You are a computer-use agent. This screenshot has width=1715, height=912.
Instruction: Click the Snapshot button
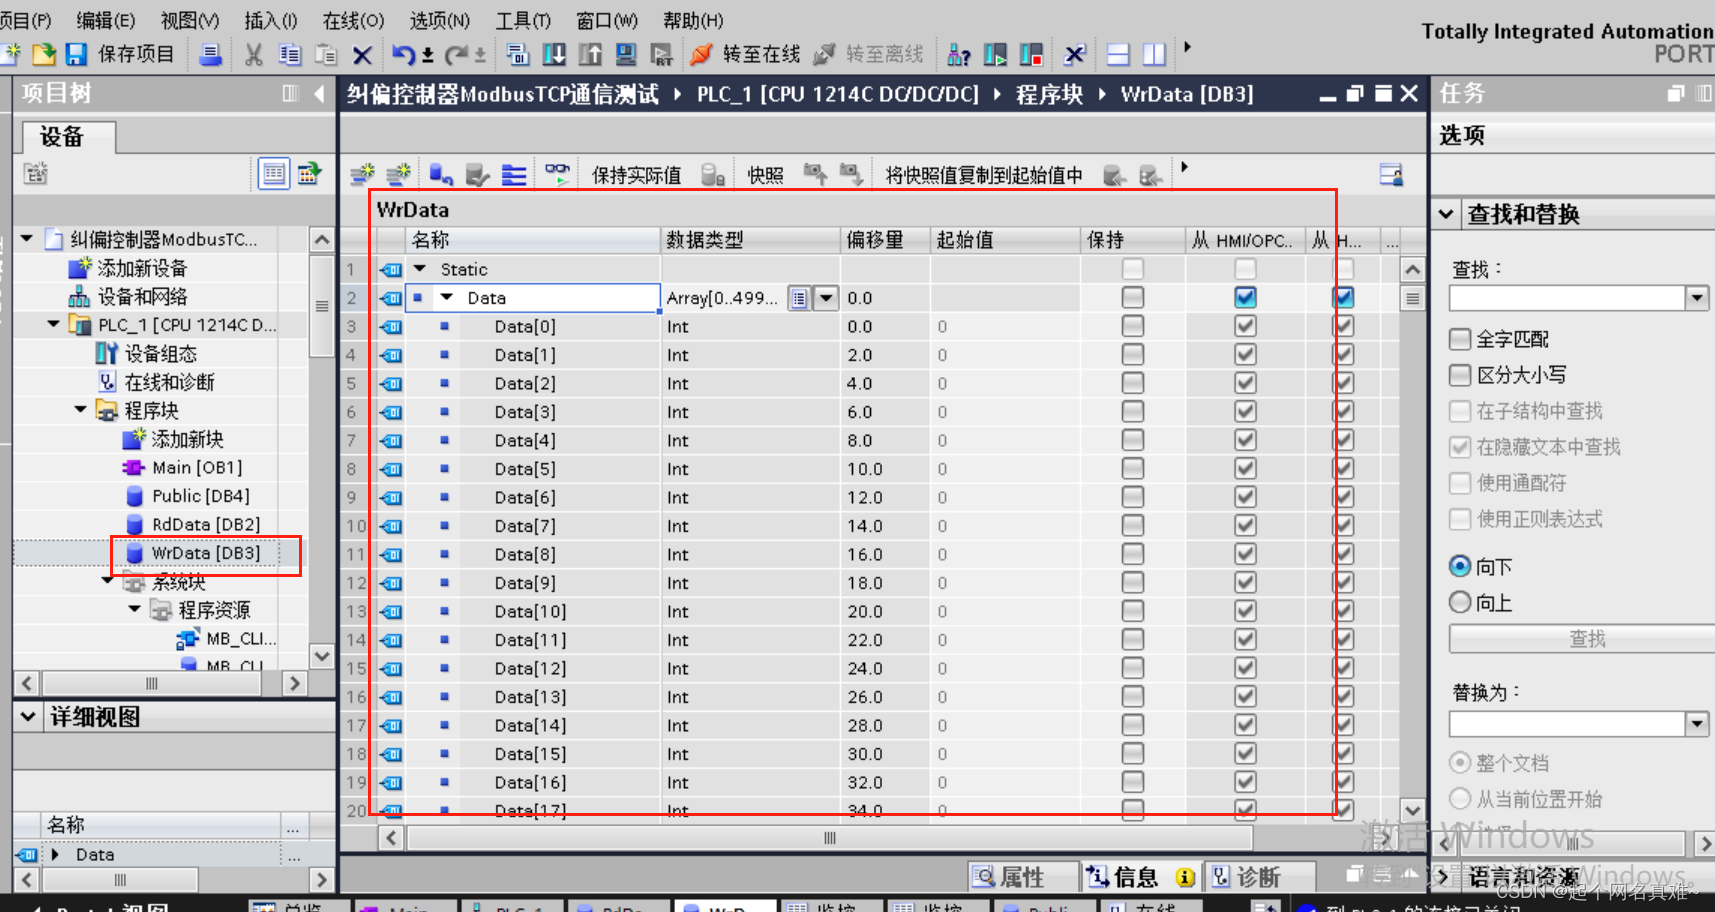[x=766, y=176]
